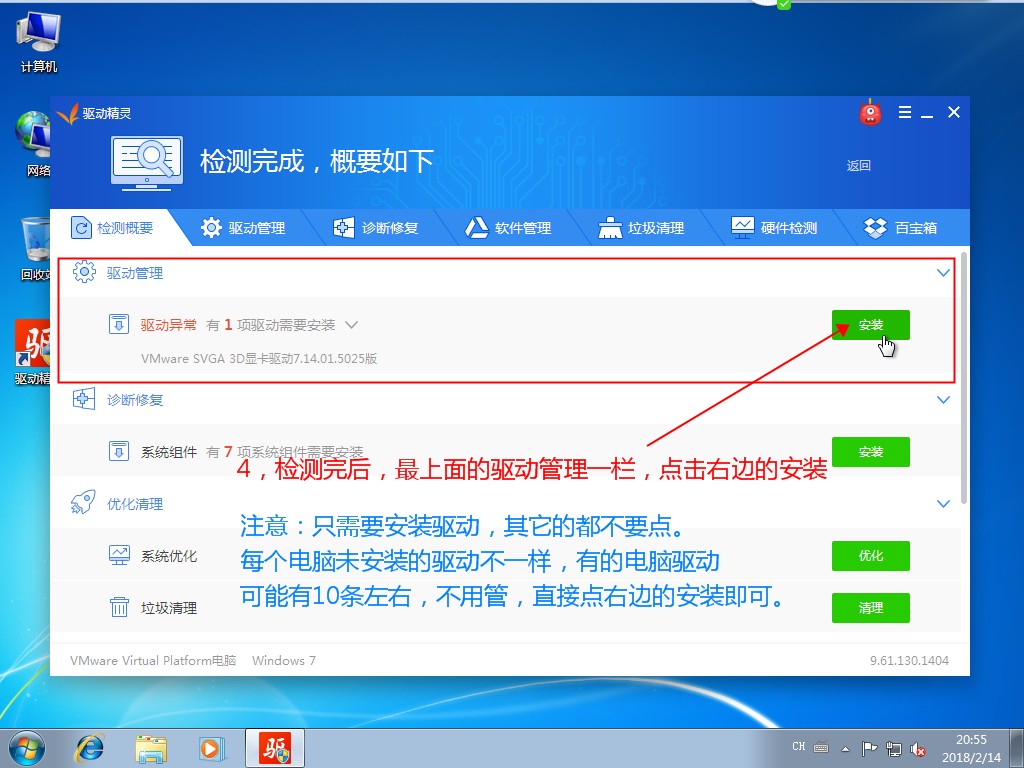The width and height of the screenshot is (1024, 768).
Task: Open 驱动精灵 from the taskbar
Action: 274,747
